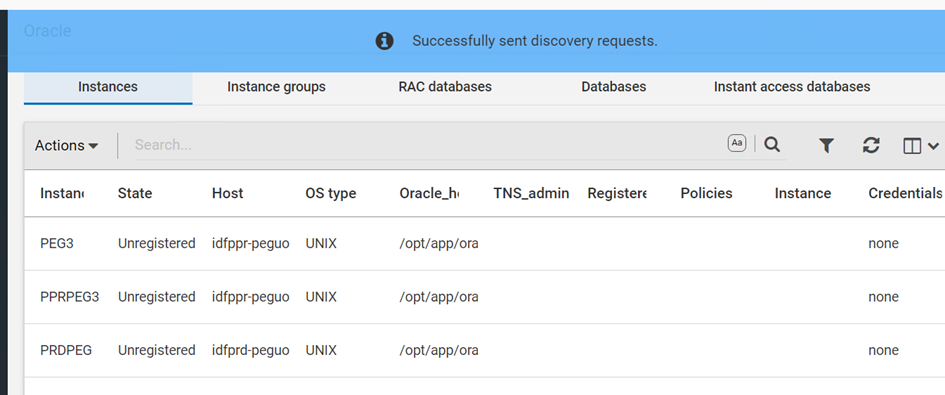Open the show or hide columns dropdown

[921, 146]
